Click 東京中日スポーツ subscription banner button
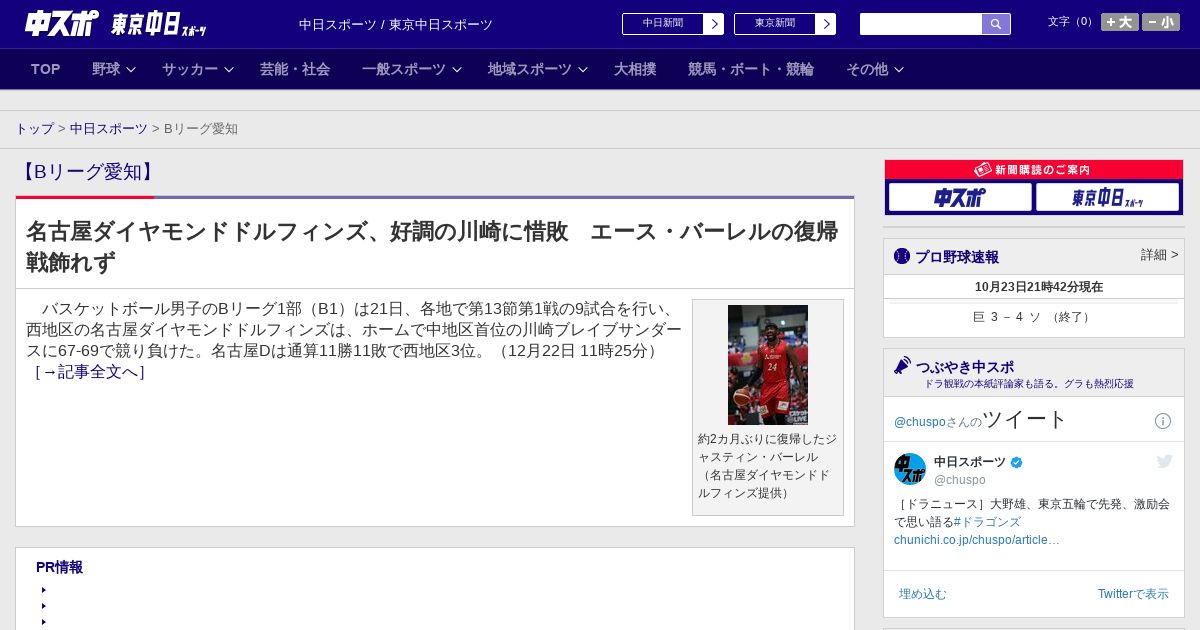The width and height of the screenshot is (1200, 630). click(x=1107, y=198)
